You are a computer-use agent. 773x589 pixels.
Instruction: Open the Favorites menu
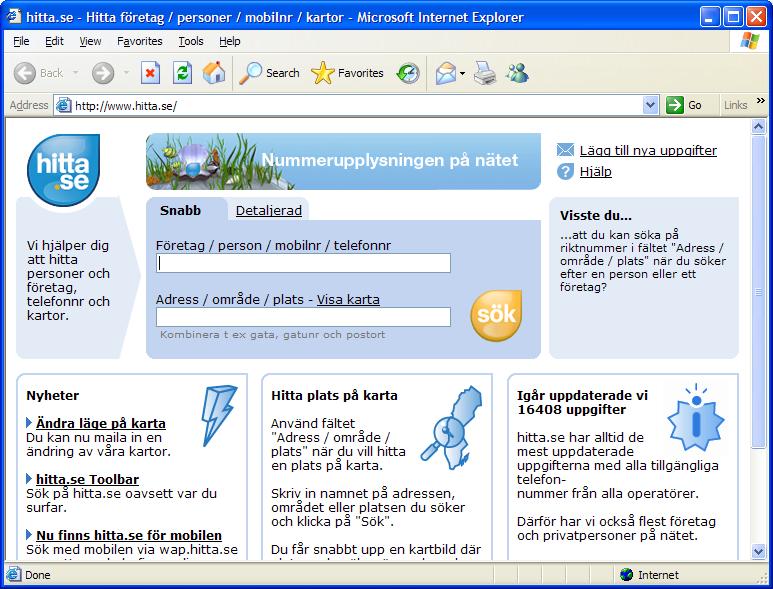click(140, 41)
